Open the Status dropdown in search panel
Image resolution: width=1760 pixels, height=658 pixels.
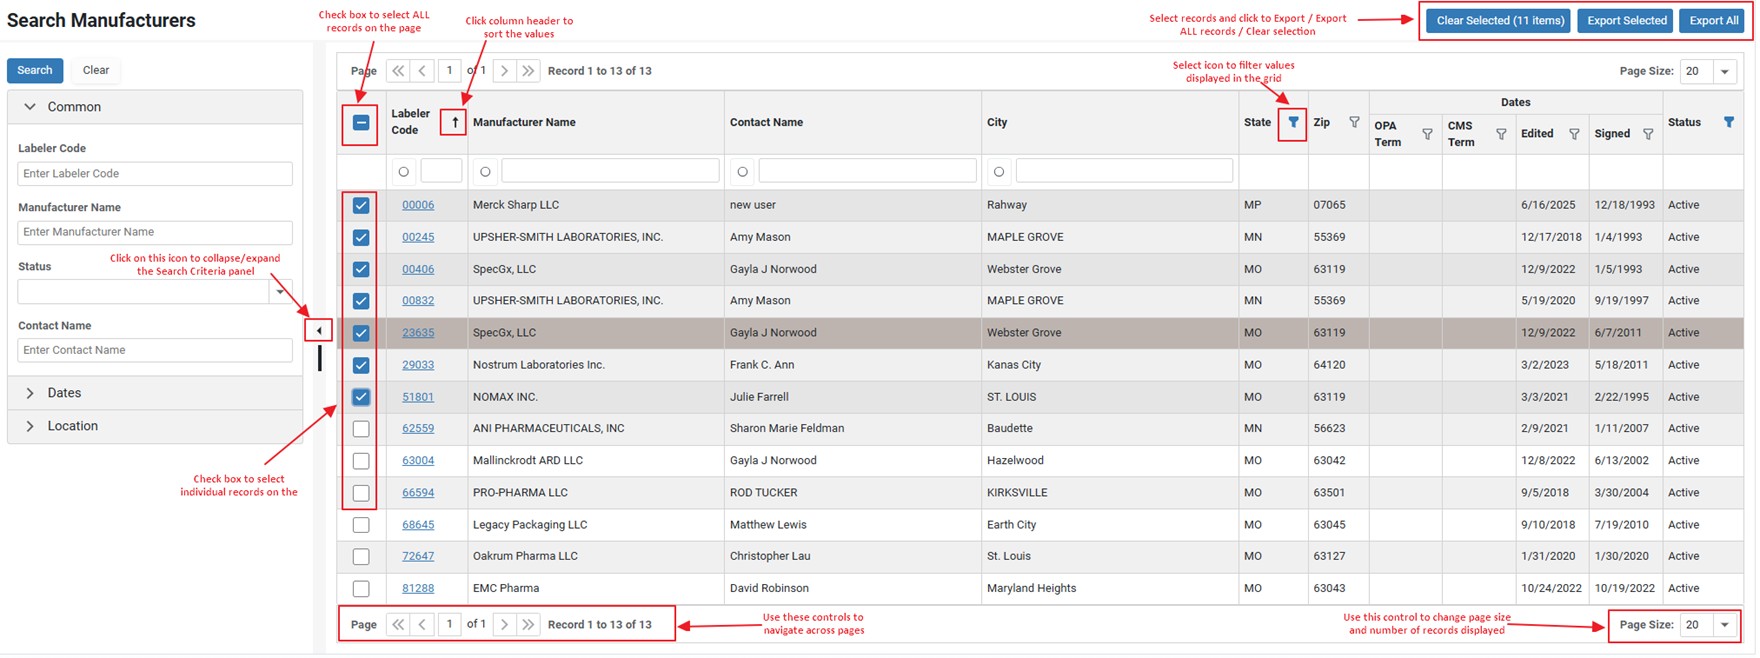click(x=280, y=291)
